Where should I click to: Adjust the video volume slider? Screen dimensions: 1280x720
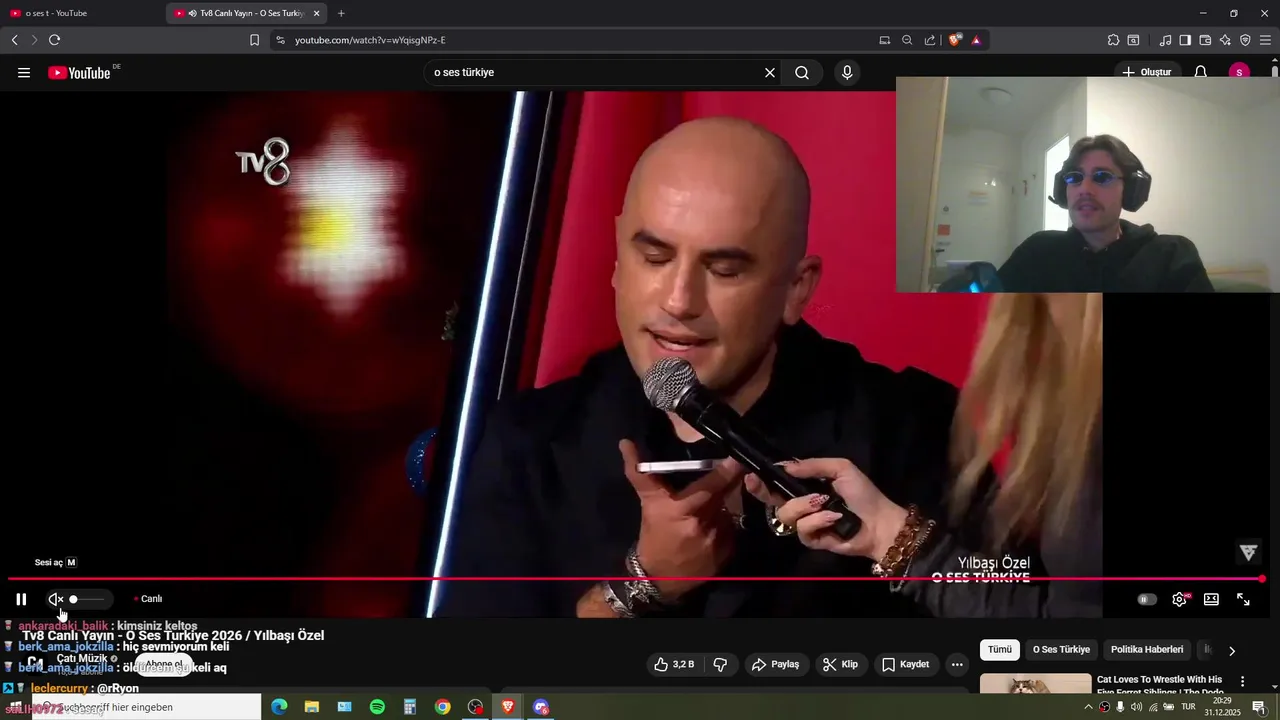click(x=87, y=599)
